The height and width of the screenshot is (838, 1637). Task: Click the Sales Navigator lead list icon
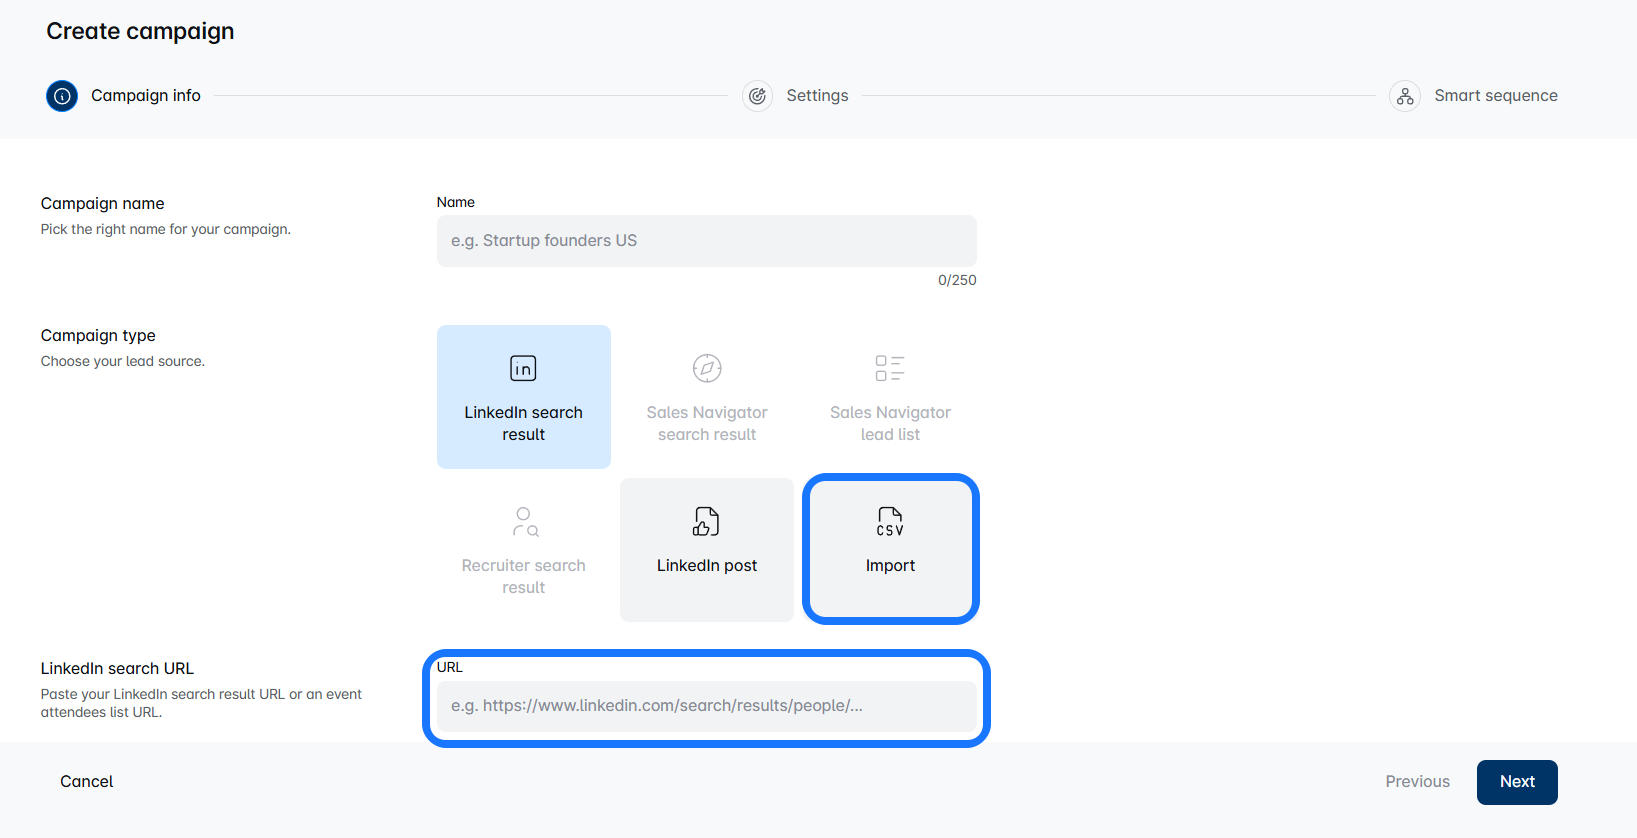pyautogui.click(x=890, y=368)
